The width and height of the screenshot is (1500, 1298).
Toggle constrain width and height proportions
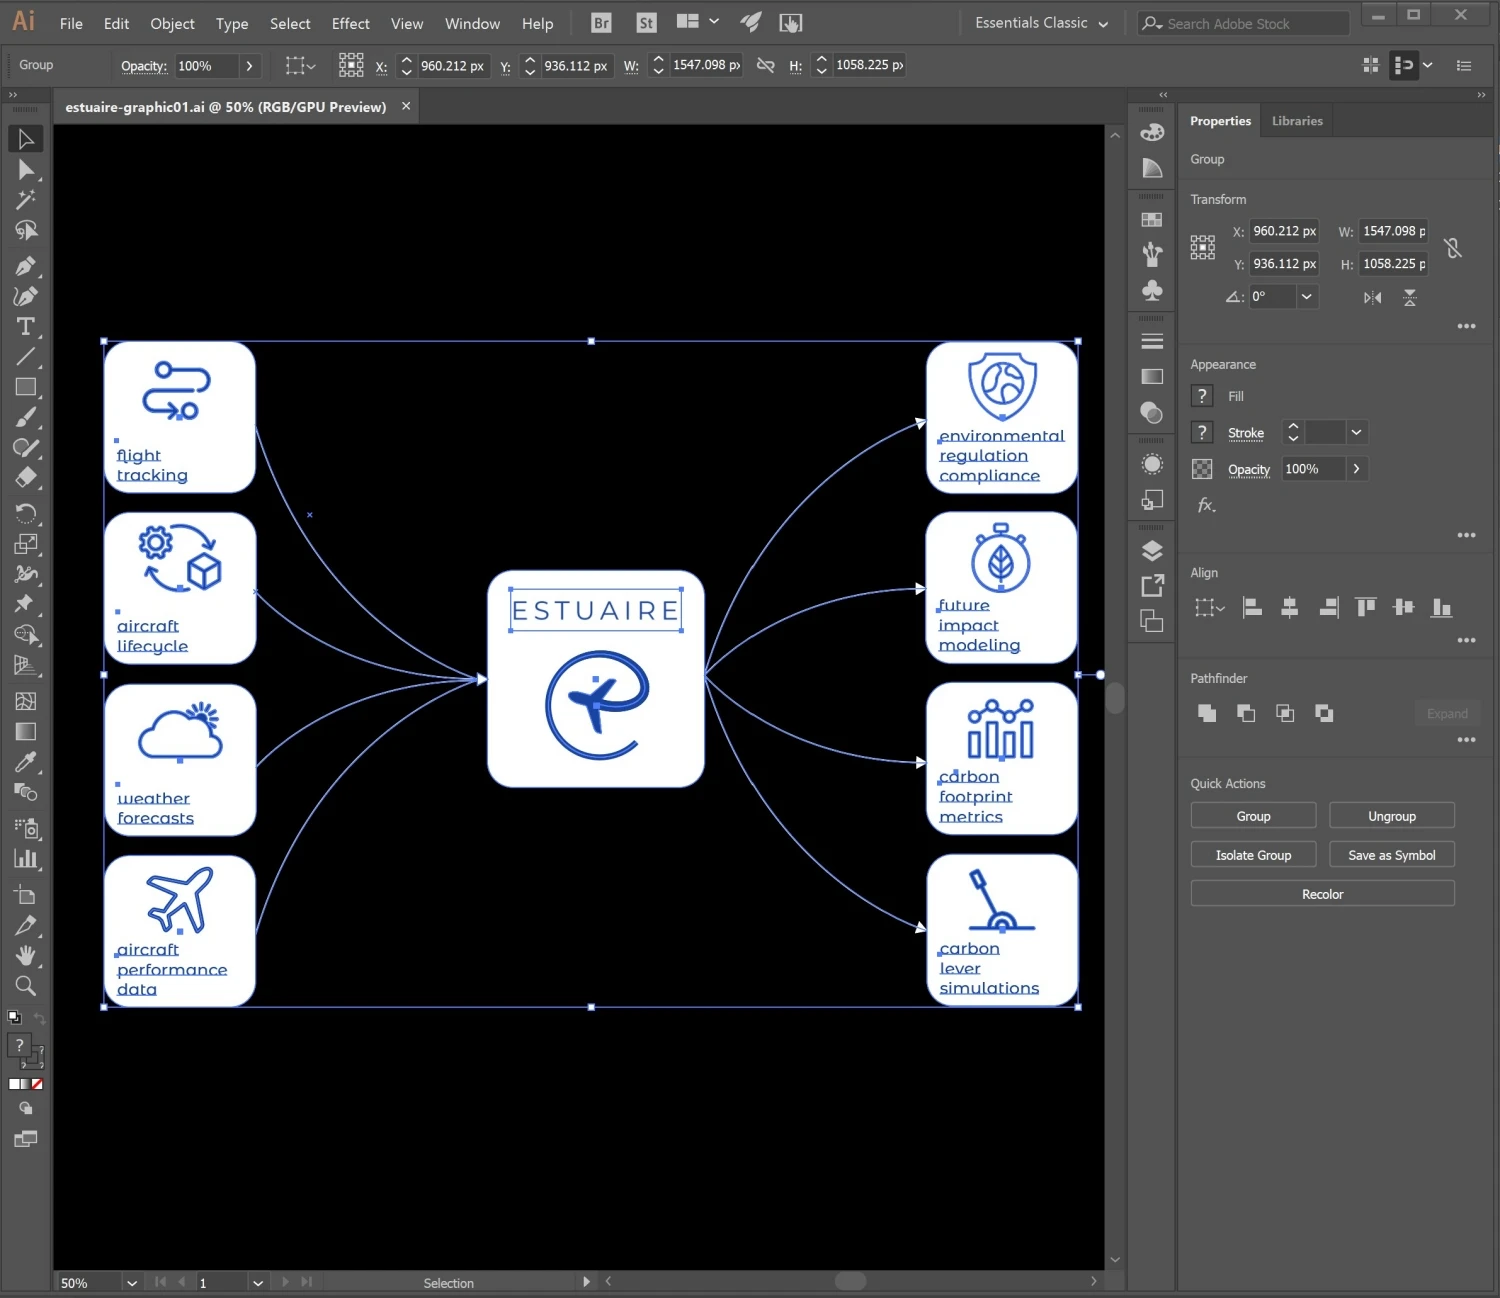1454,248
